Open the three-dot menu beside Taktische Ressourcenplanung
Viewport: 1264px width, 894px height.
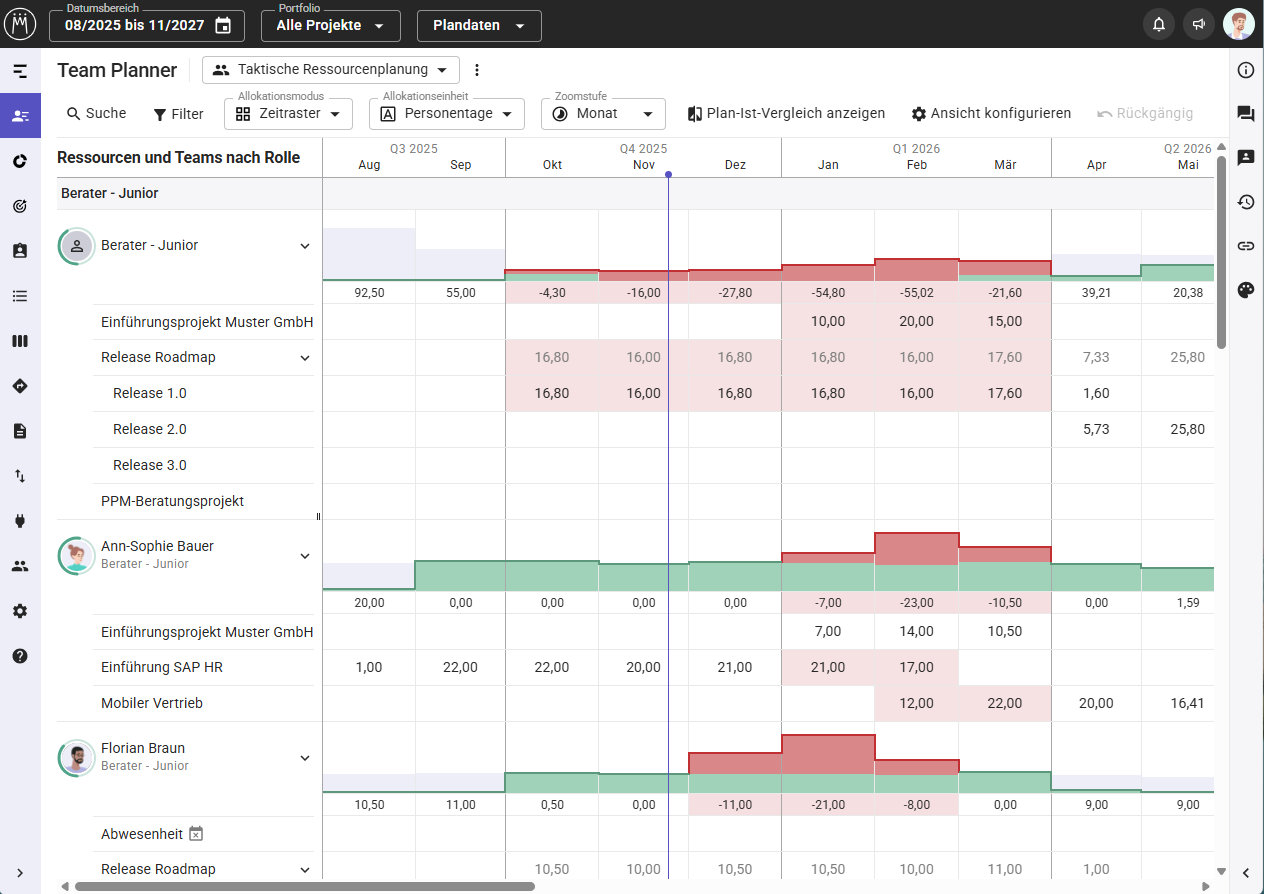tap(477, 70)
